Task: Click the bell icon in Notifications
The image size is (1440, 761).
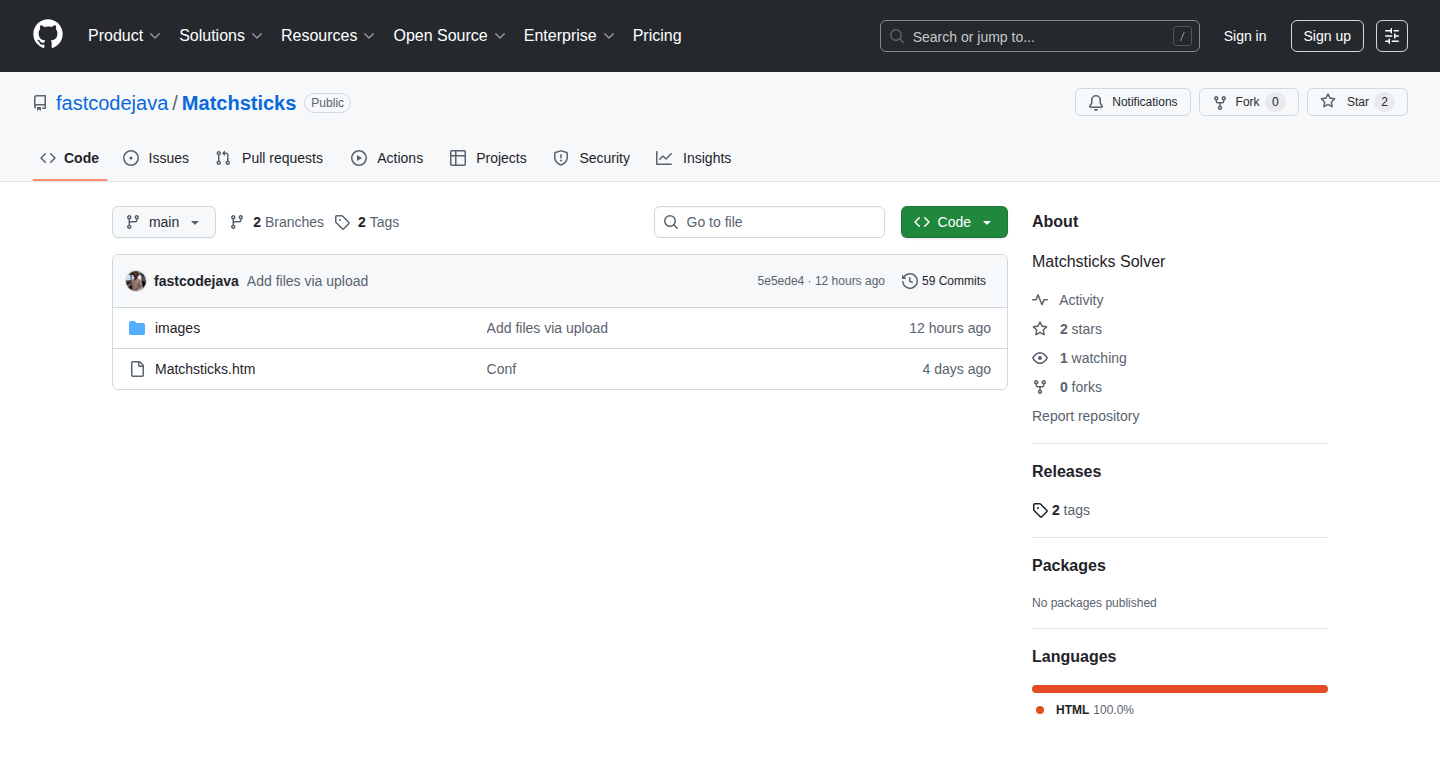Action: (x=1096, y=102)
